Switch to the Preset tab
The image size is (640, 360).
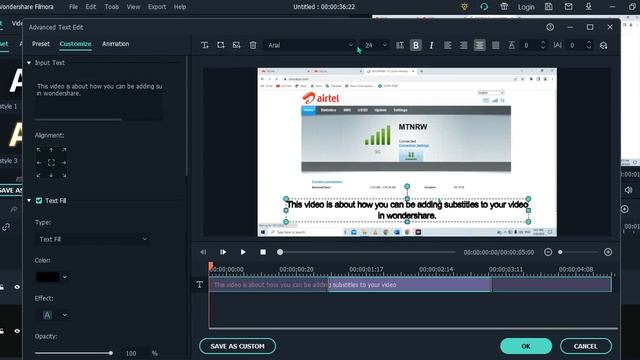[x=41, y=44]
